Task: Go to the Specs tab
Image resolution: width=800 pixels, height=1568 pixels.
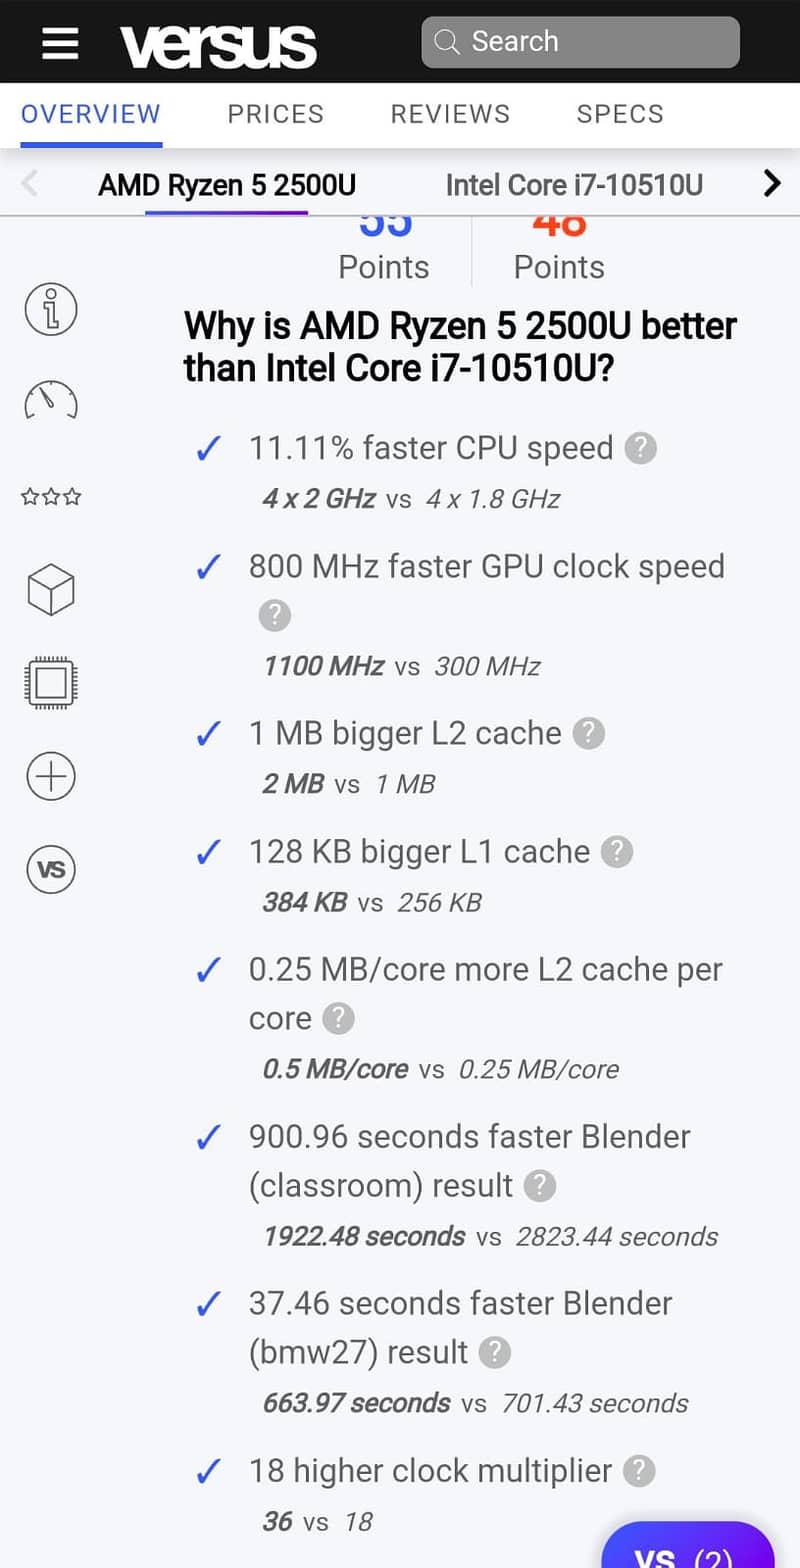Action: 620,114
